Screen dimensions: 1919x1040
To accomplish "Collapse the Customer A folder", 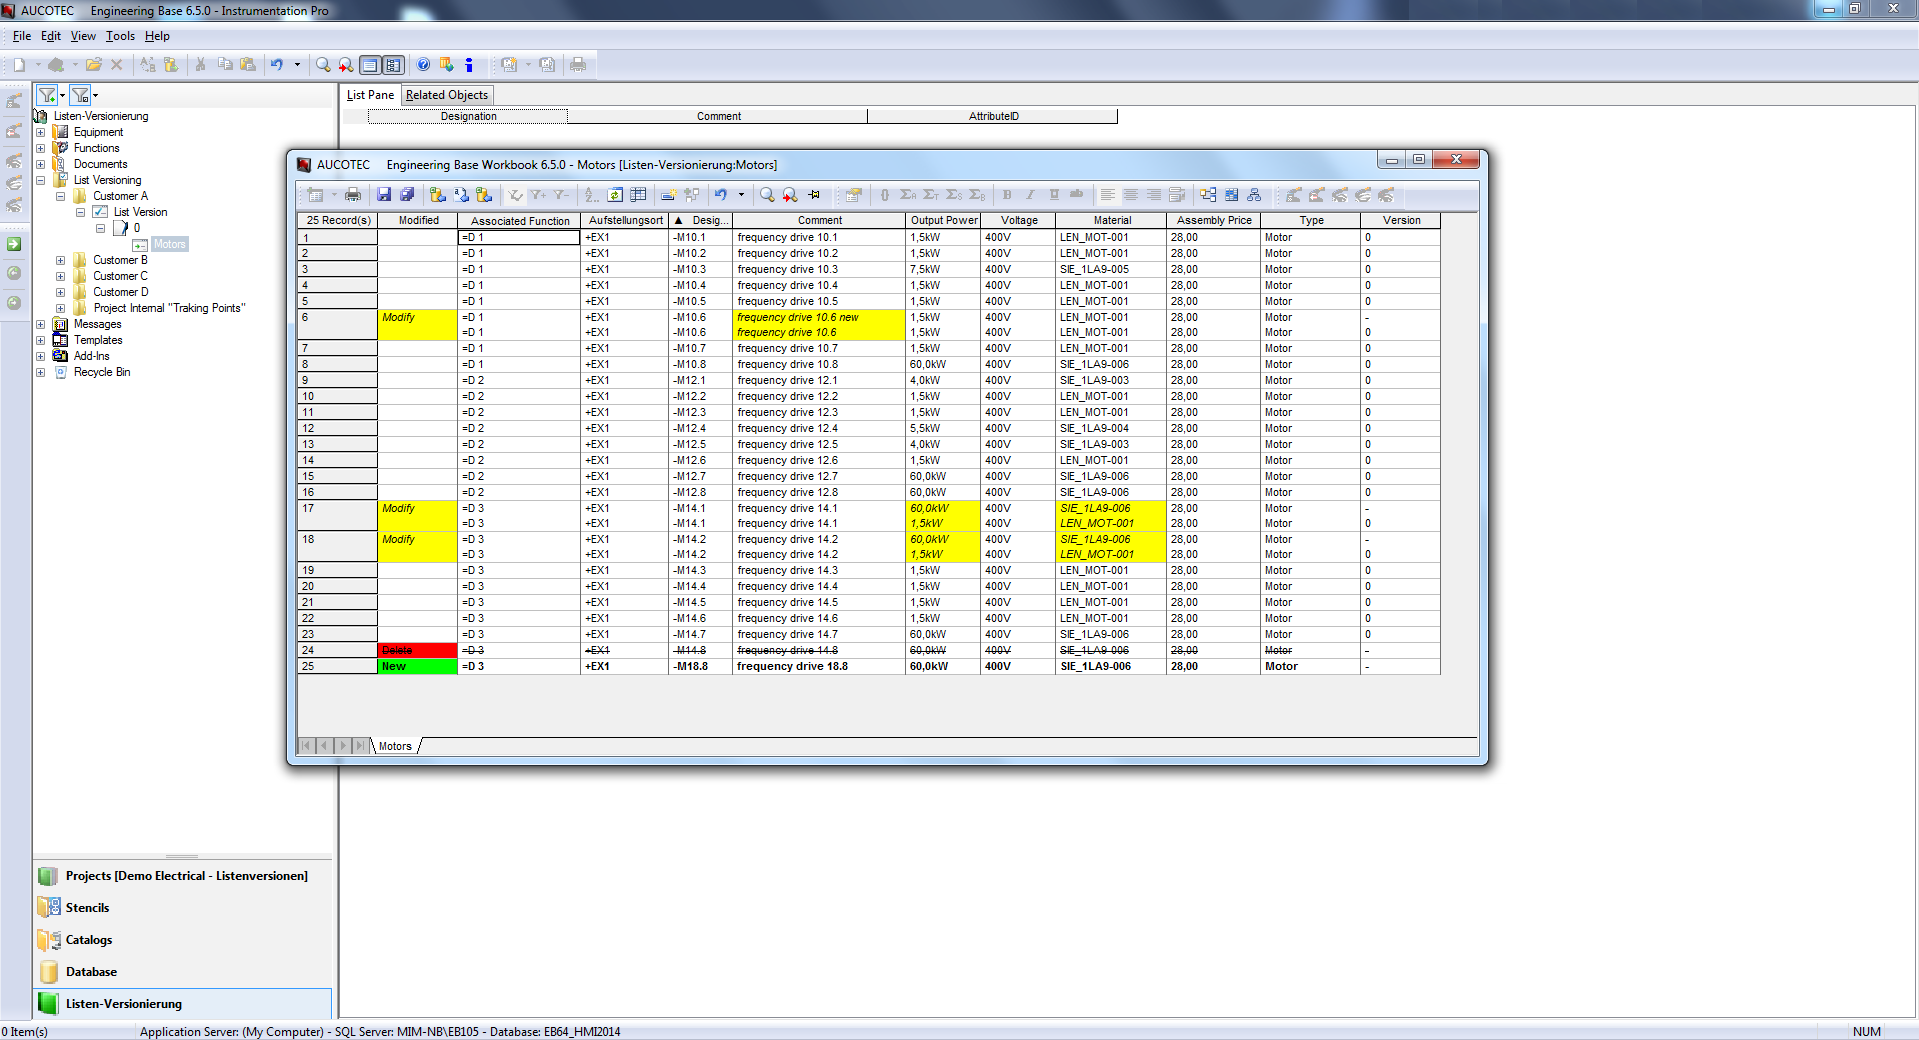I will coord(60,196).
